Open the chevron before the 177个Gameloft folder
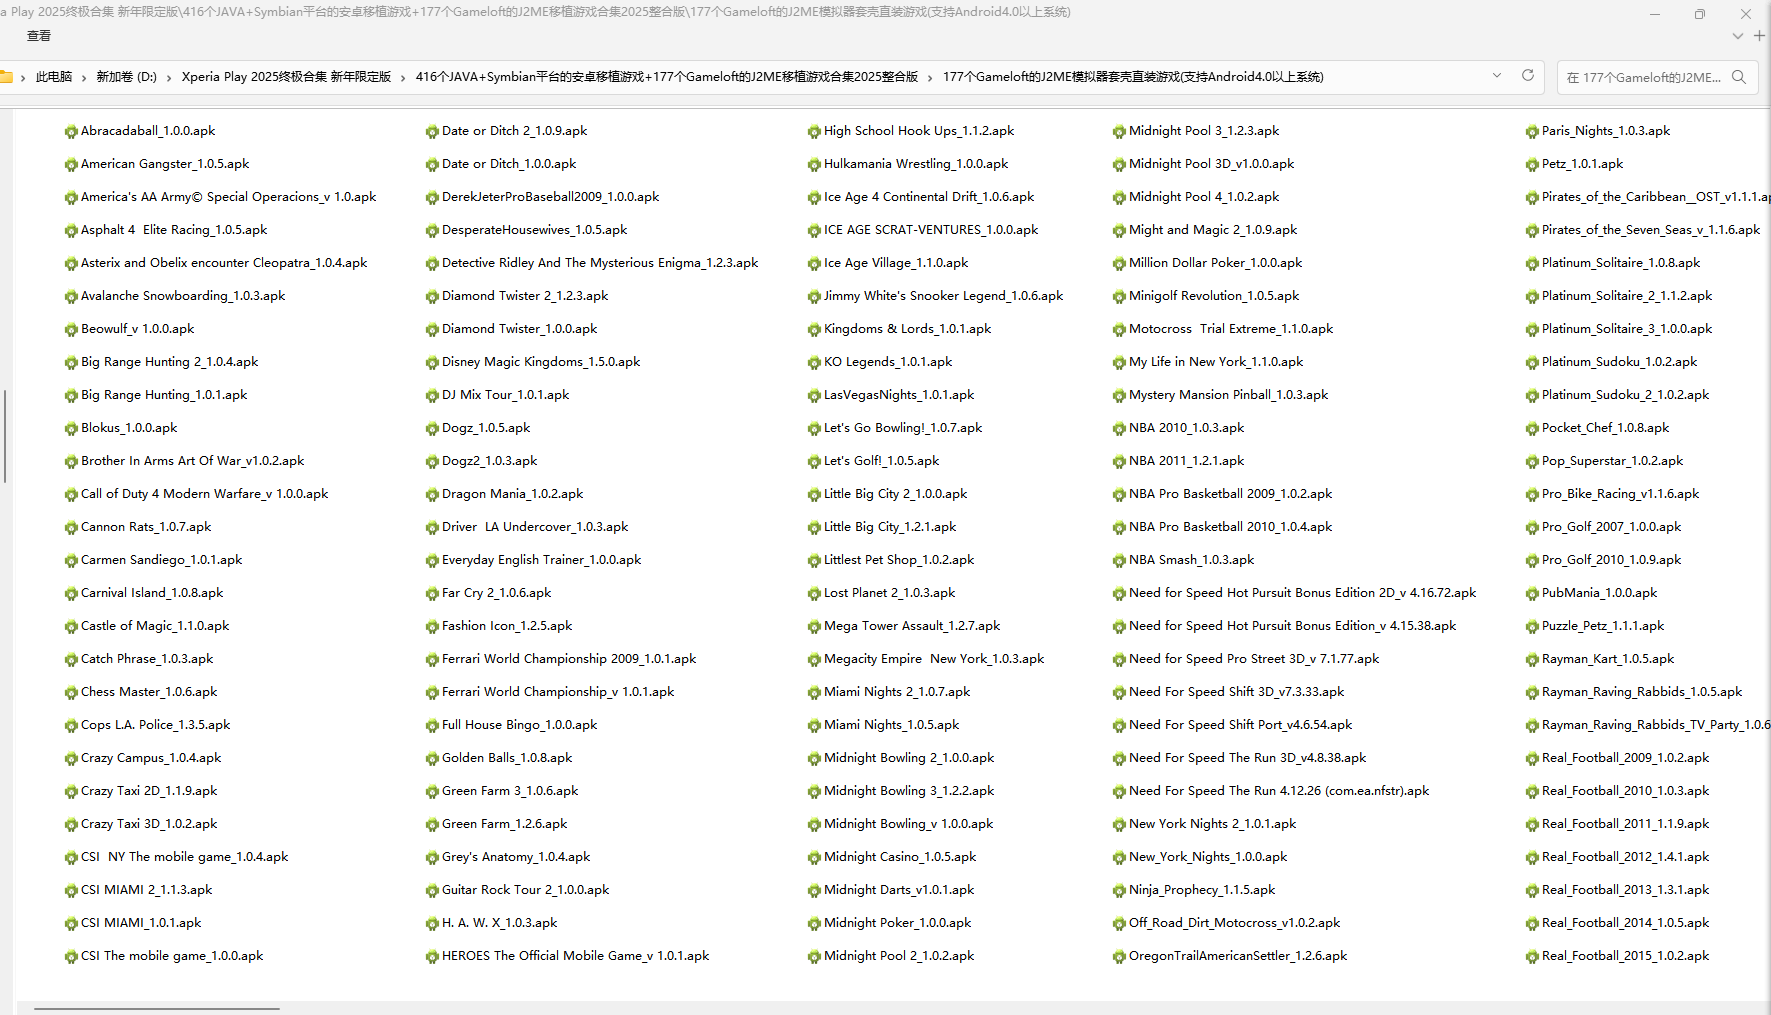The image size is (1771, 1015). (930, 77)
